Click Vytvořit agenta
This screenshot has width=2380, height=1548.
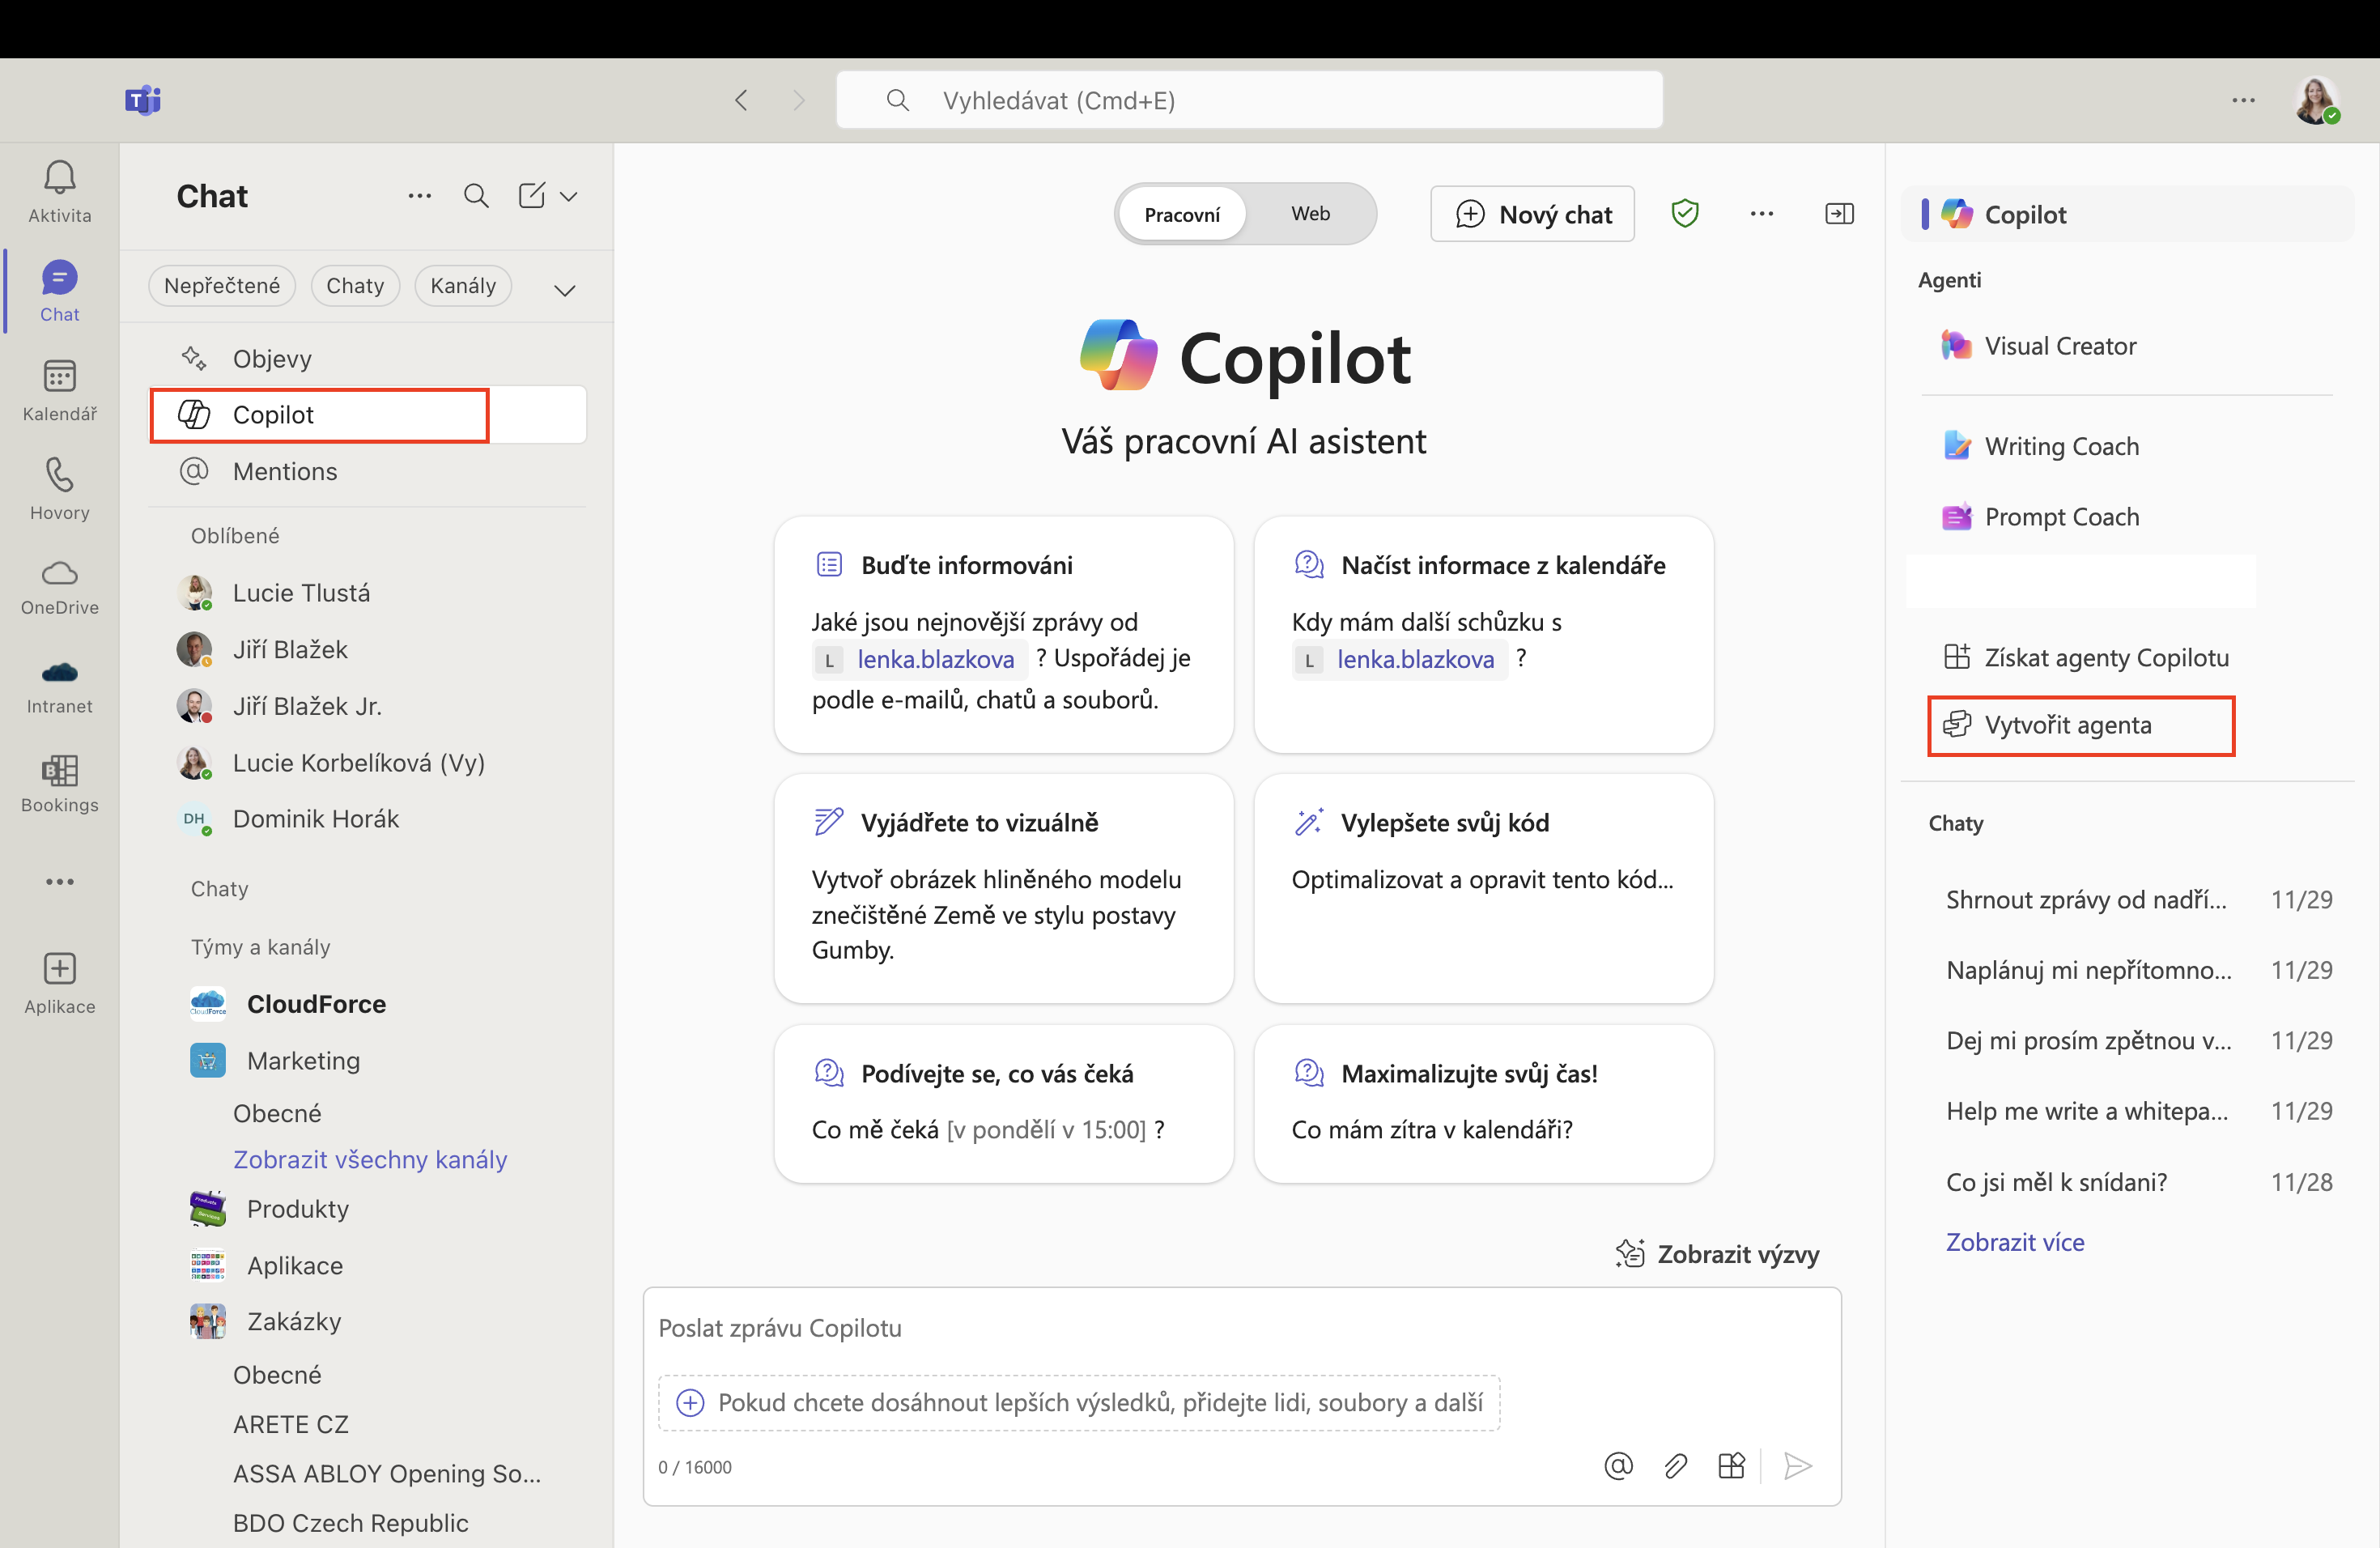(x=2081, y=725)
